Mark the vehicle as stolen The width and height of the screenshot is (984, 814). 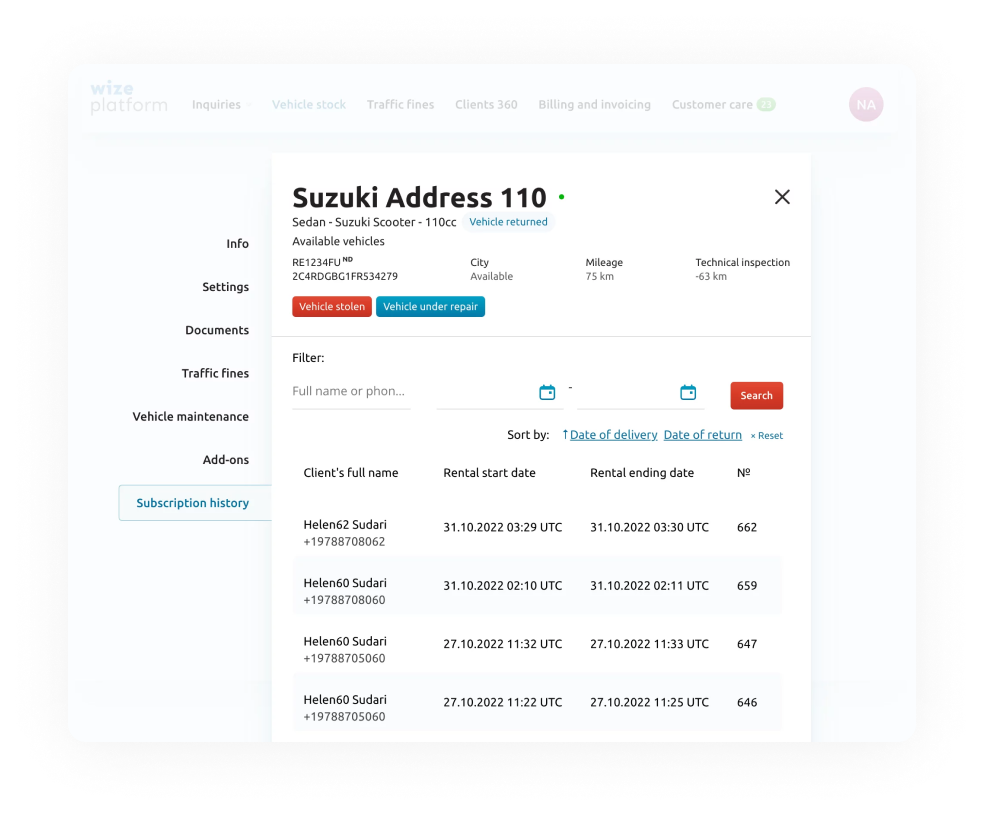tap(332, 306)
